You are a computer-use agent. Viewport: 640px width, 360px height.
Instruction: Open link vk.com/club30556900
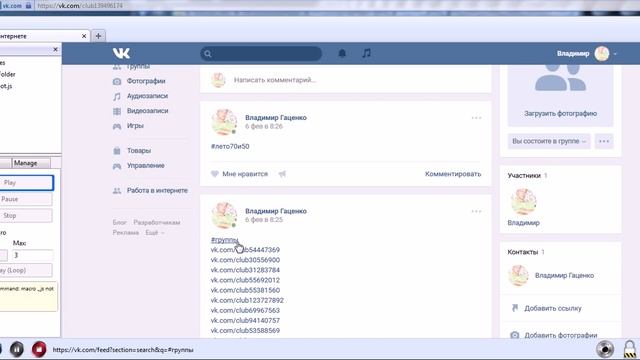coord(245,260)
